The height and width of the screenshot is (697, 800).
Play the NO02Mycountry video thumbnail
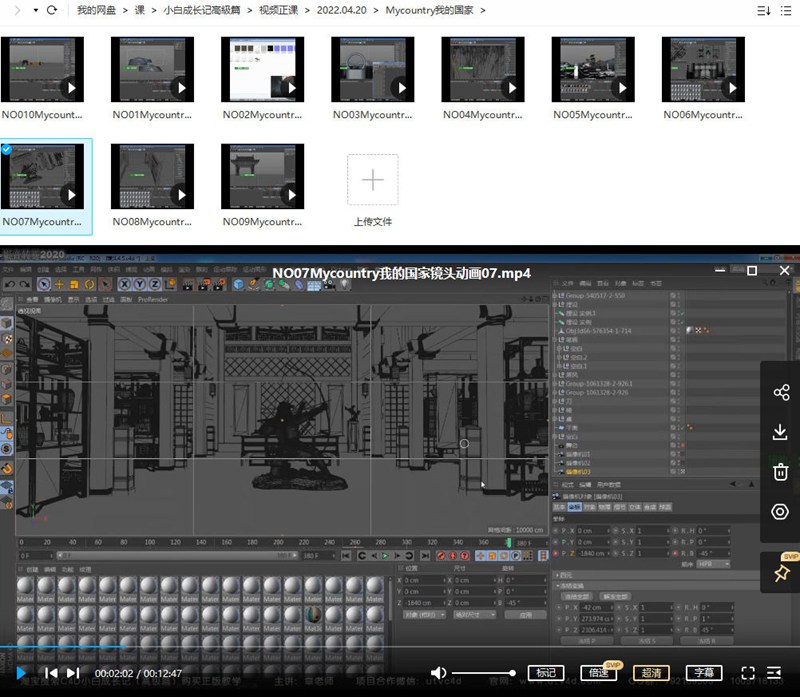click(263, 69)
